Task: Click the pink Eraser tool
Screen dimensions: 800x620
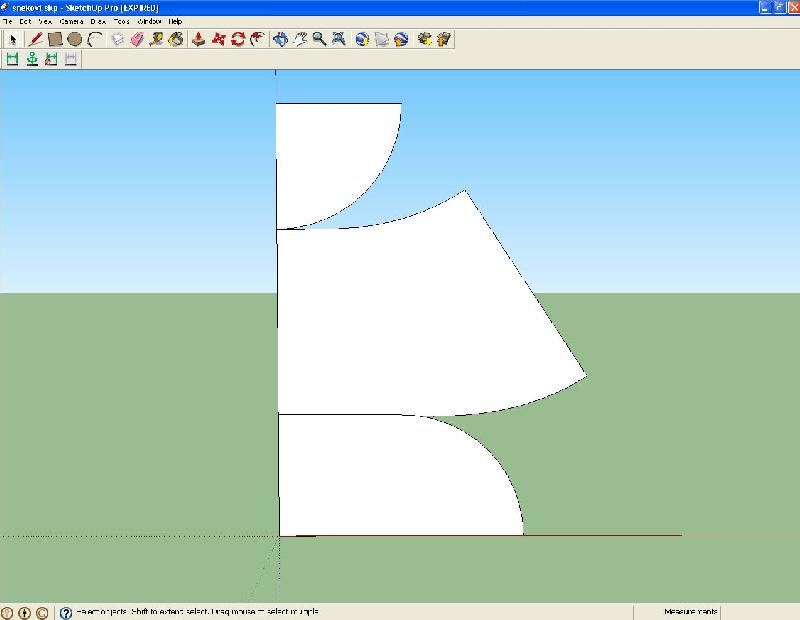Action: [137, 40]
